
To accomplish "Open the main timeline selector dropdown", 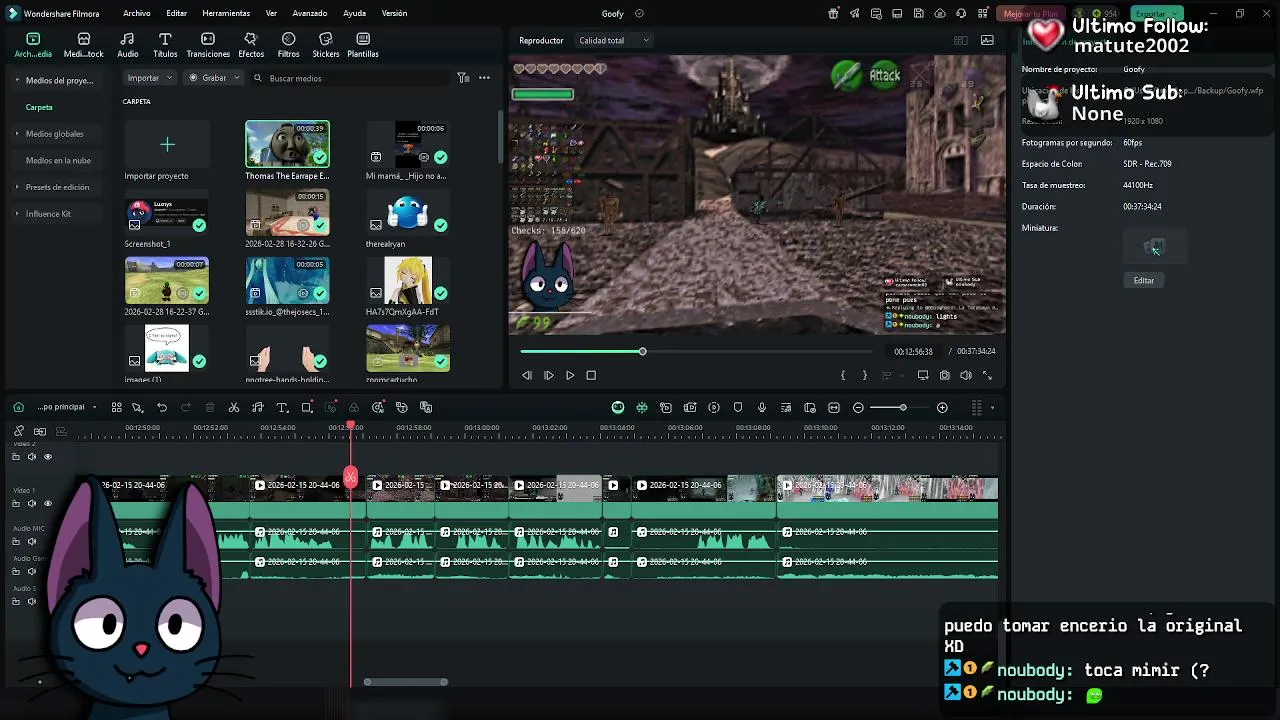I will point(67,407).
